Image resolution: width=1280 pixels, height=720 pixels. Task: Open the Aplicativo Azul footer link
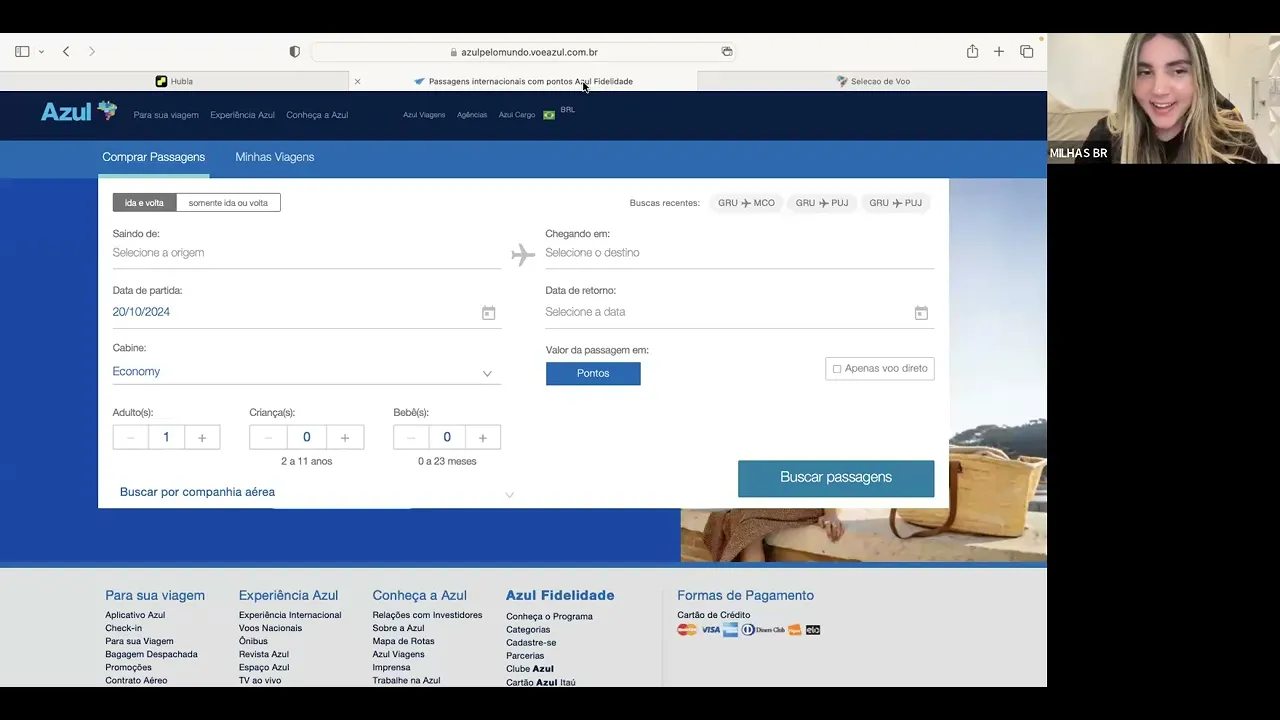[135, 615]
